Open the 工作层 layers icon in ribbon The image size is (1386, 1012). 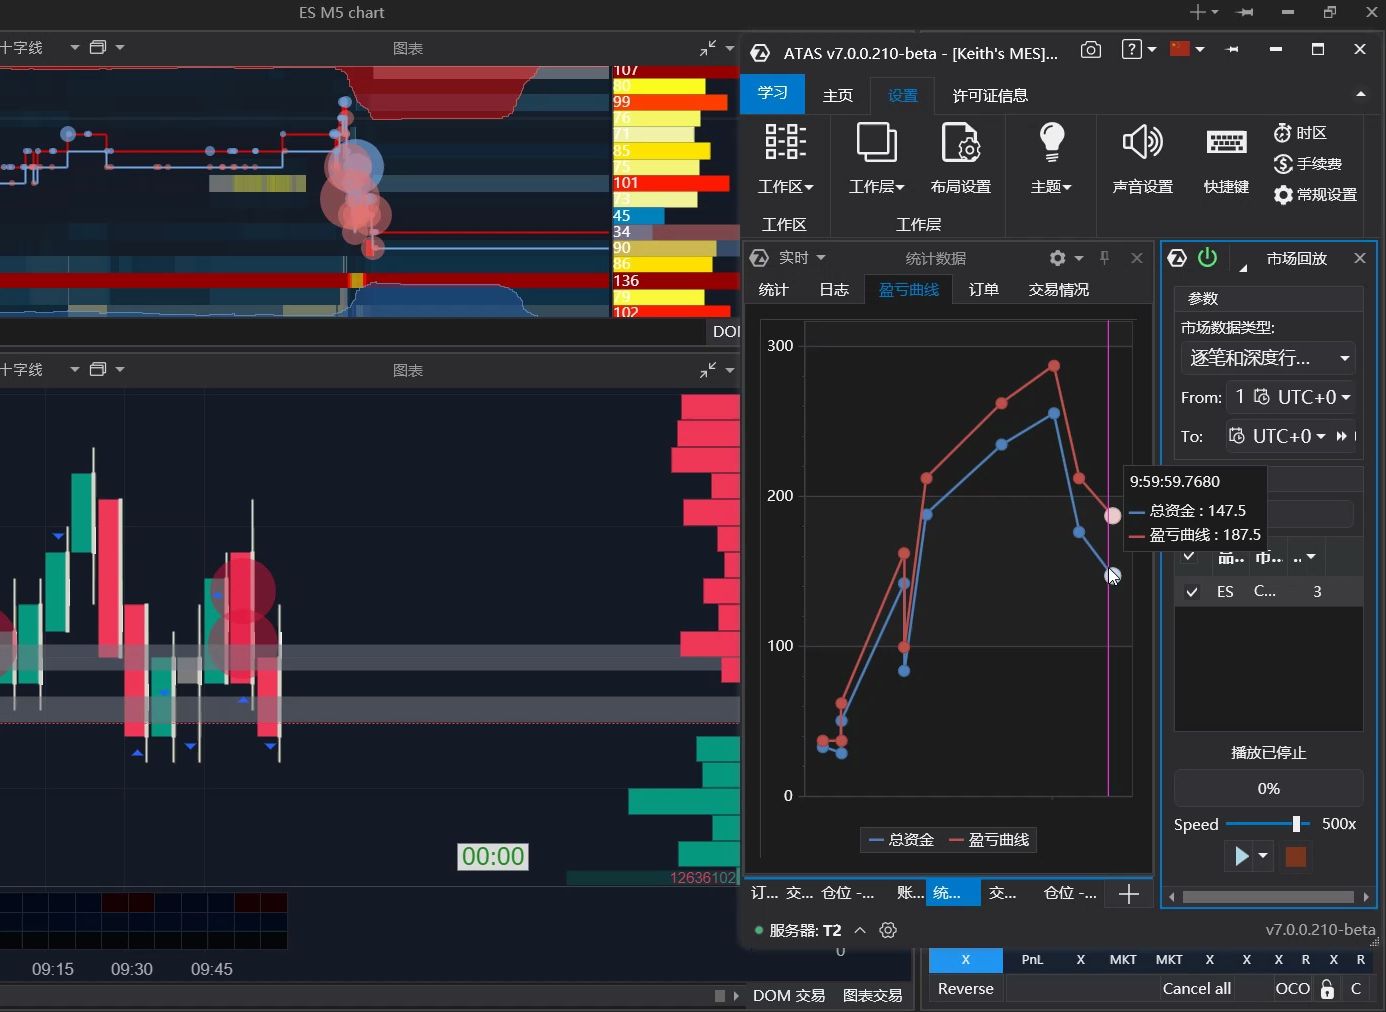pos(876,142)
